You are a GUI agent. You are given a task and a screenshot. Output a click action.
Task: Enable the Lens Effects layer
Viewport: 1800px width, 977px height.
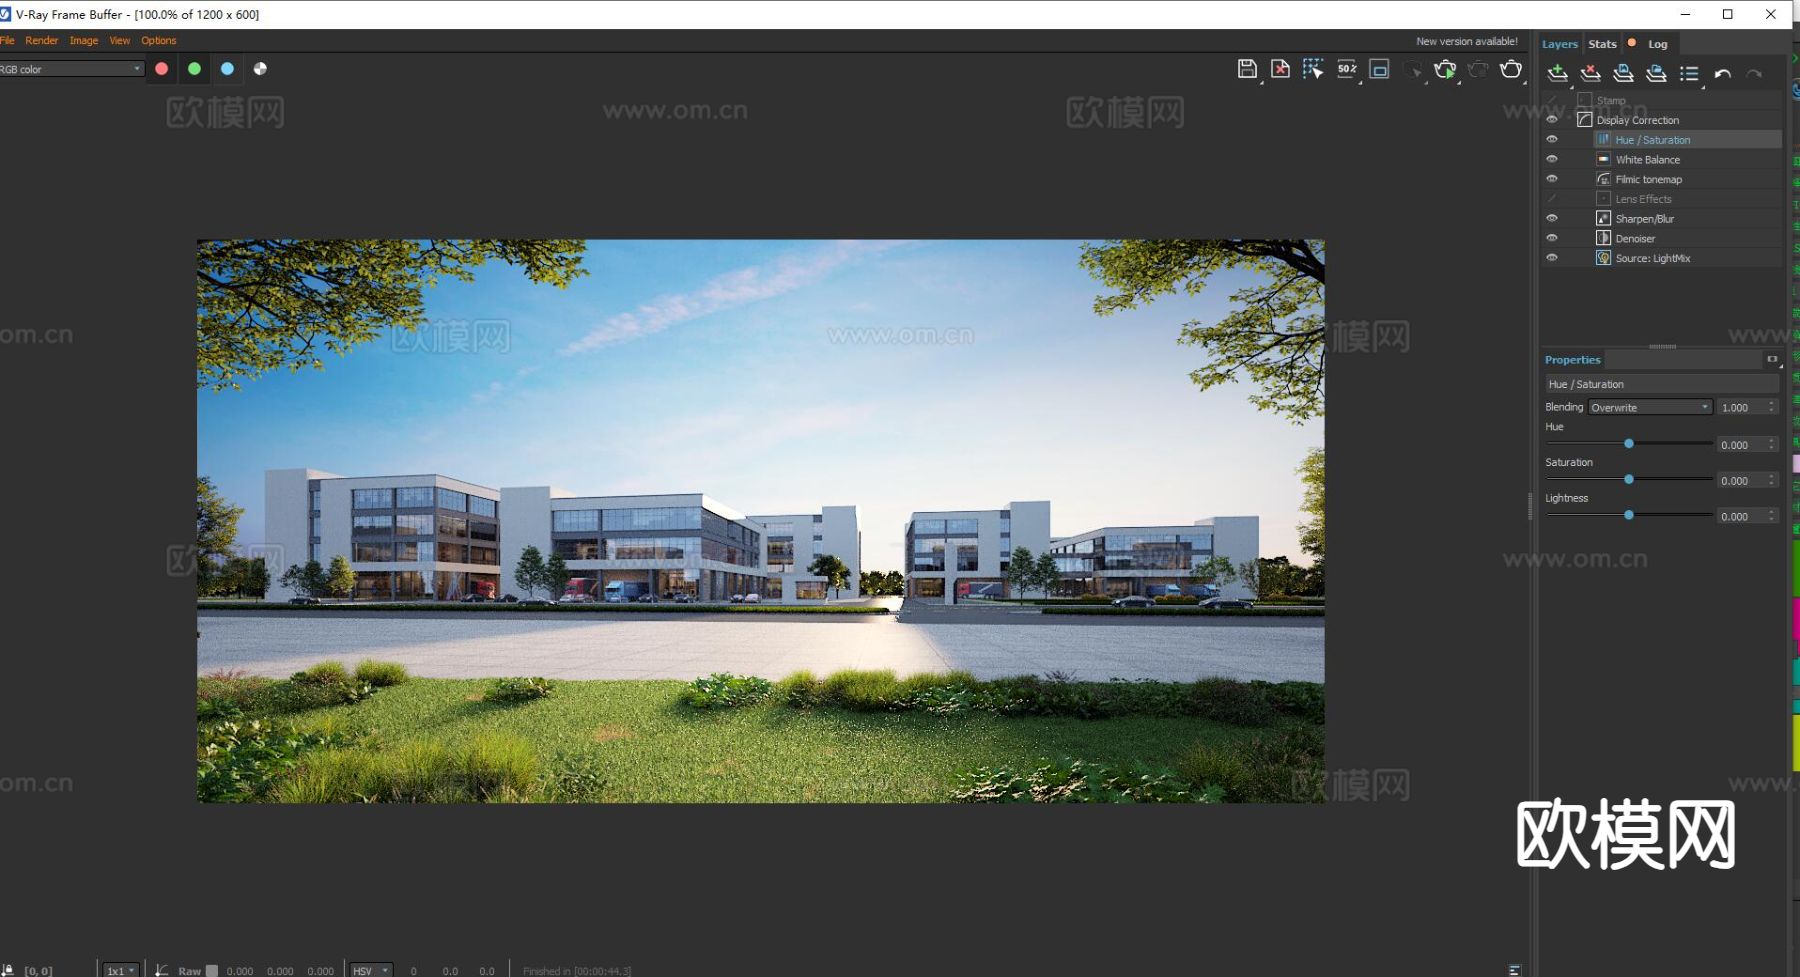1552,198
